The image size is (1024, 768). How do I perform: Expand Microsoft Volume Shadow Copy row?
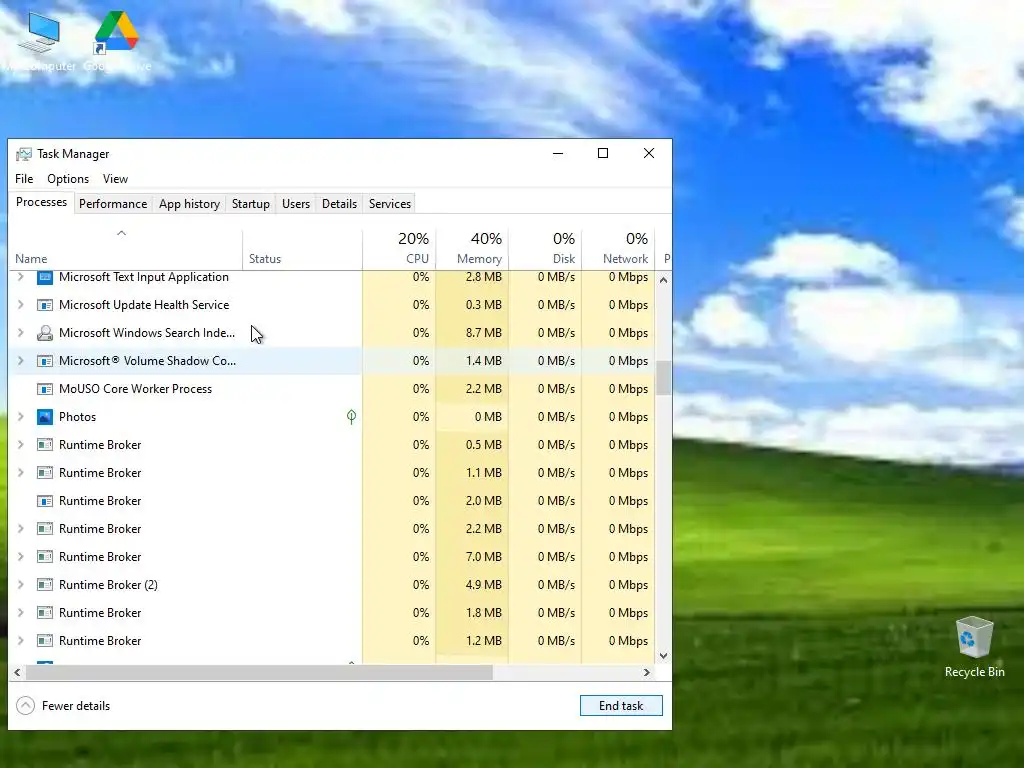coord(20,361)
